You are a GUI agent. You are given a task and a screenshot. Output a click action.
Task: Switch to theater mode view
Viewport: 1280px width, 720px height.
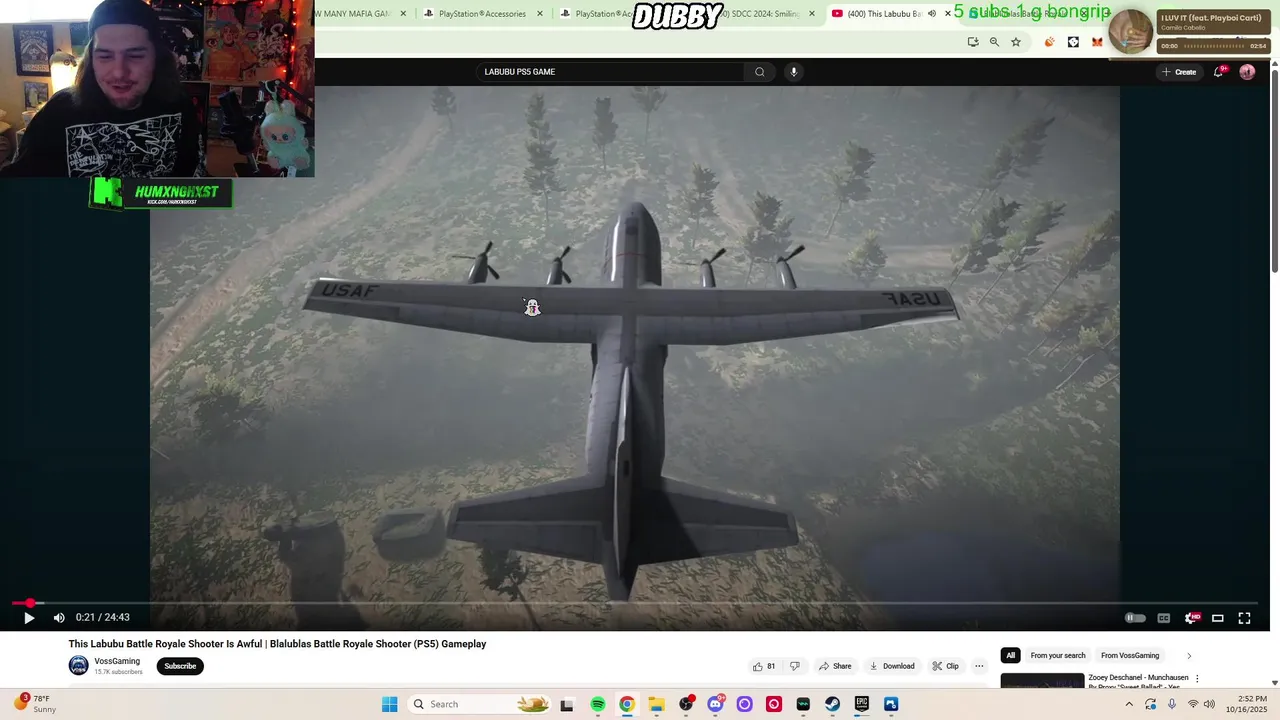[1218, 618]
